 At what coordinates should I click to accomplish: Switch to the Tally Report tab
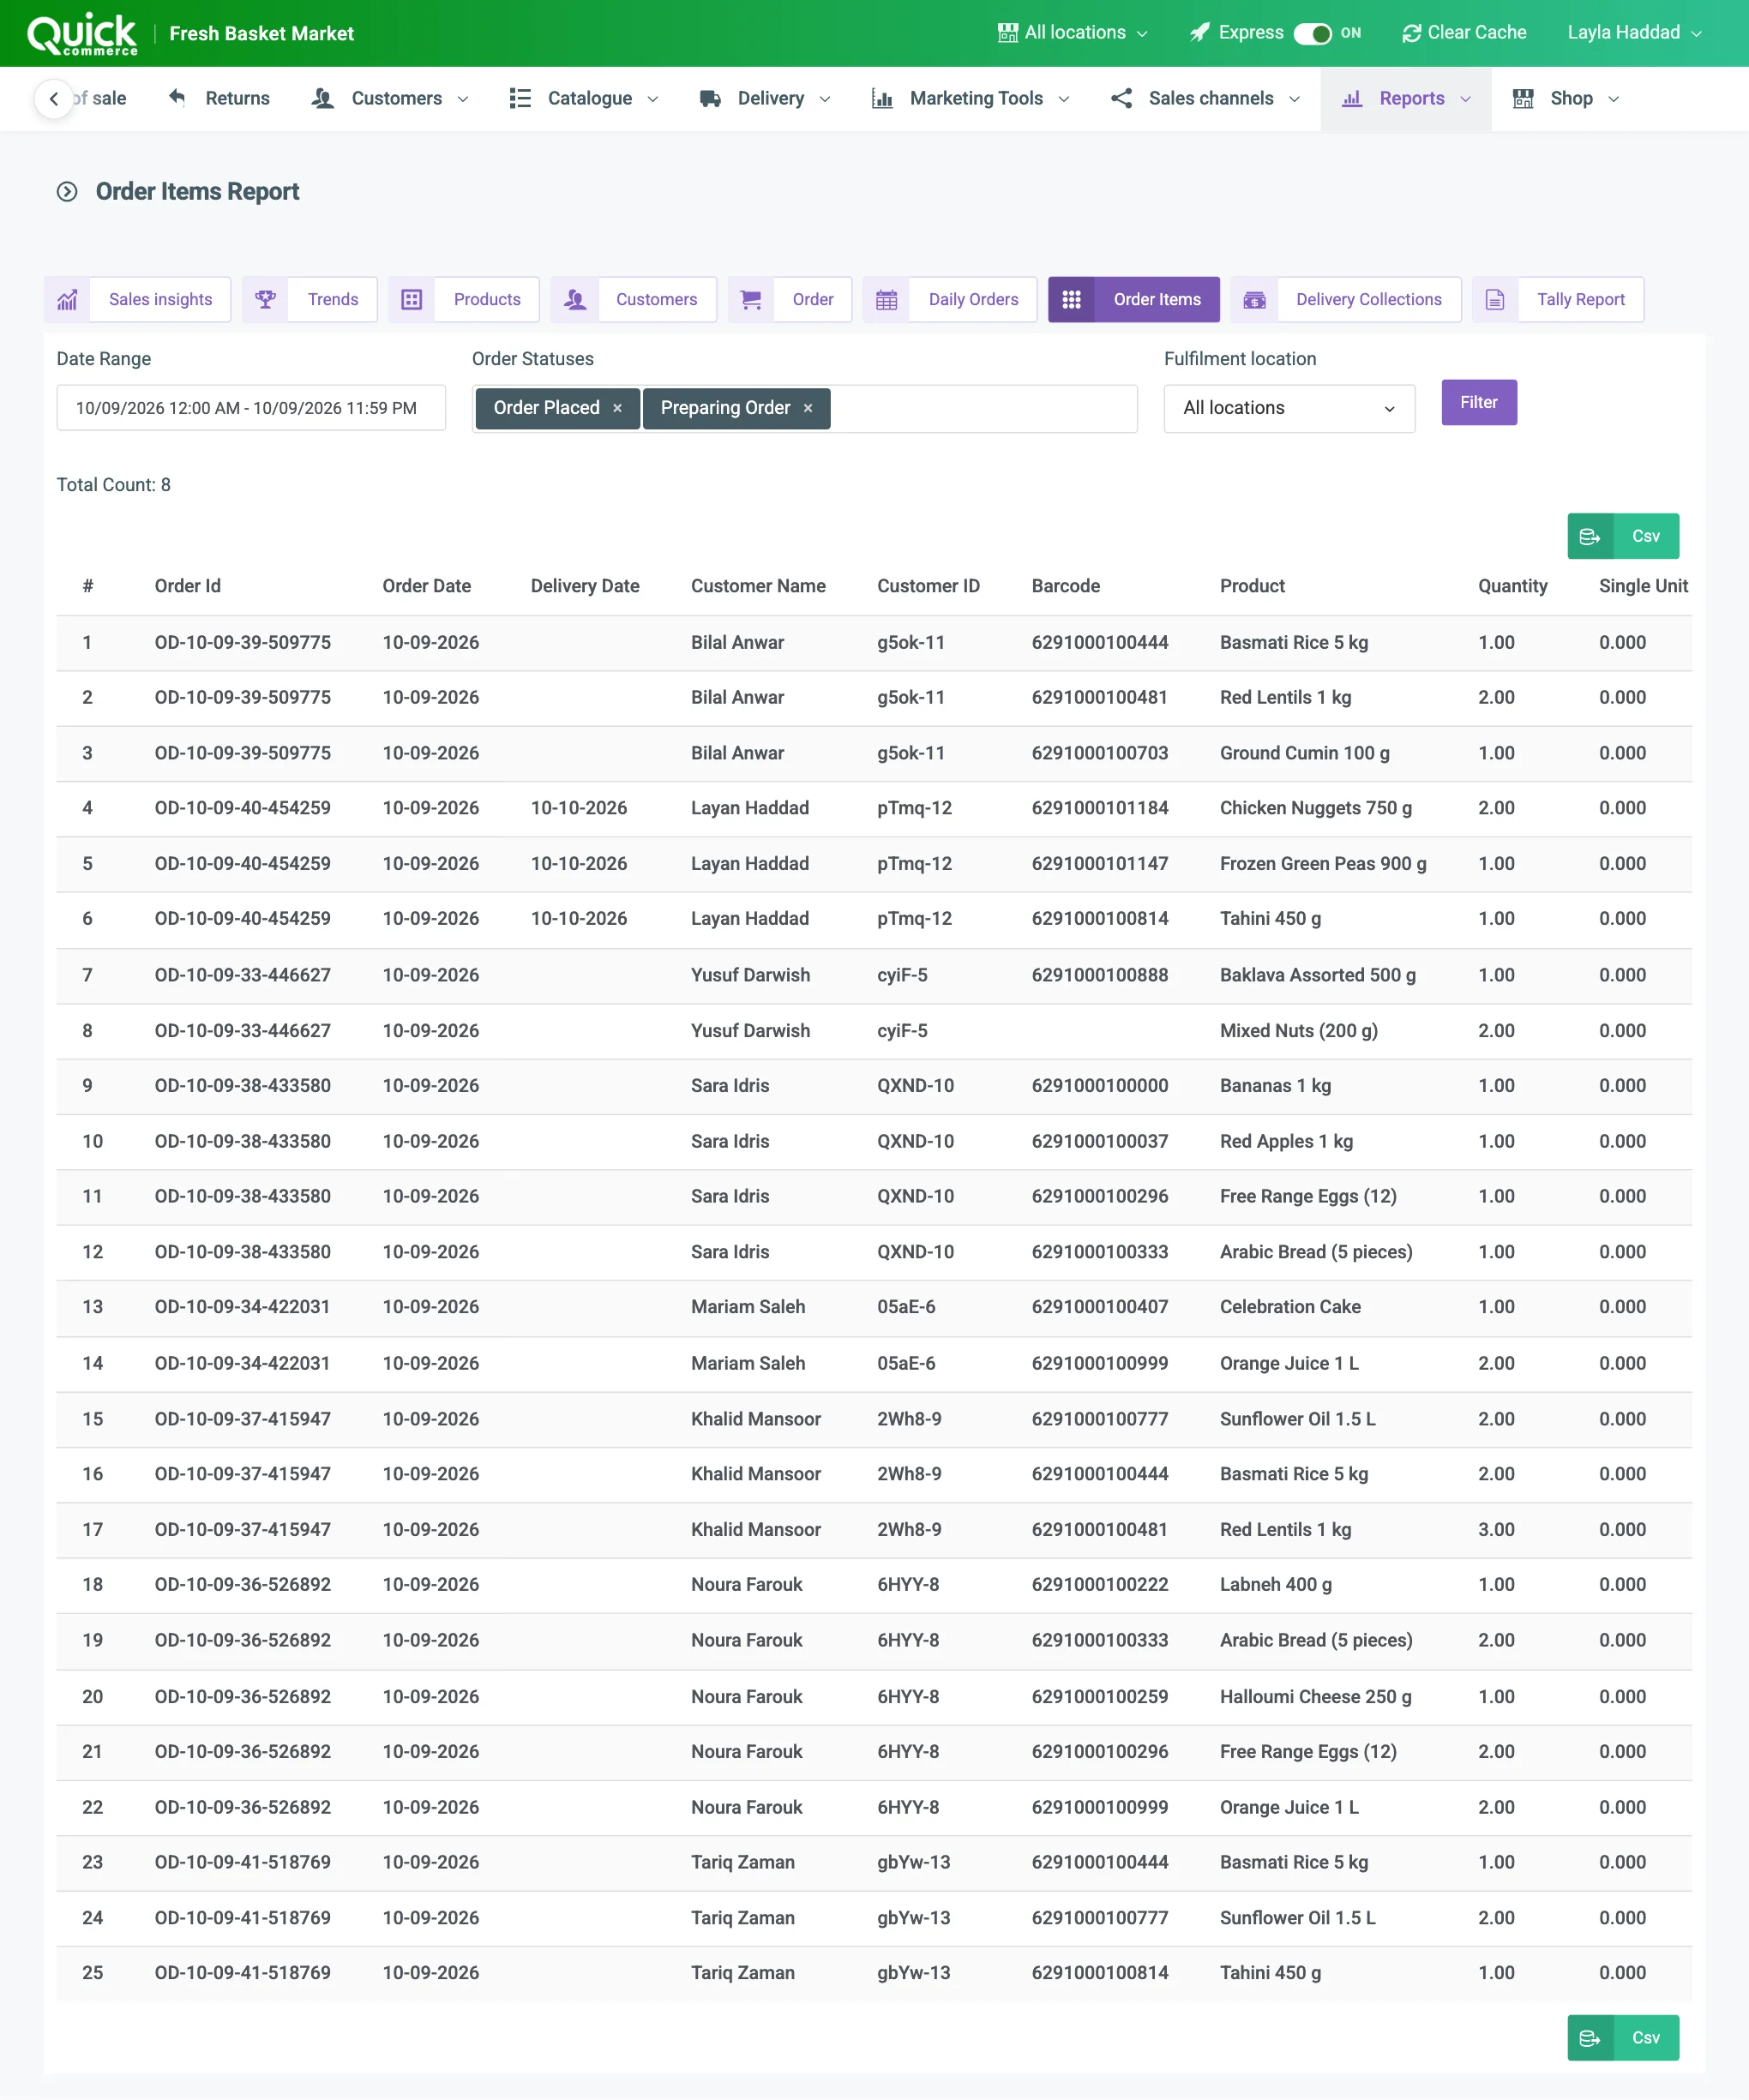point(1558,299)
